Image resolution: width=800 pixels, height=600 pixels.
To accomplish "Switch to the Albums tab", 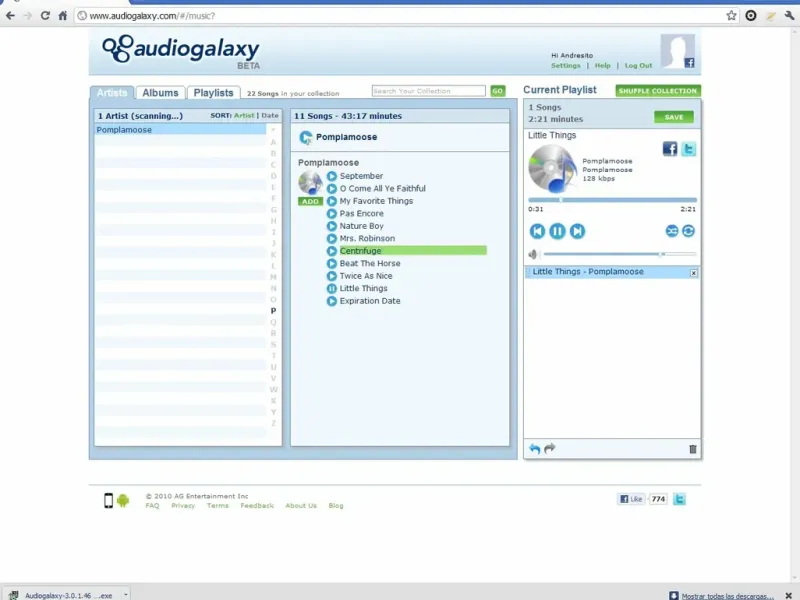I will tap(160, 93).
